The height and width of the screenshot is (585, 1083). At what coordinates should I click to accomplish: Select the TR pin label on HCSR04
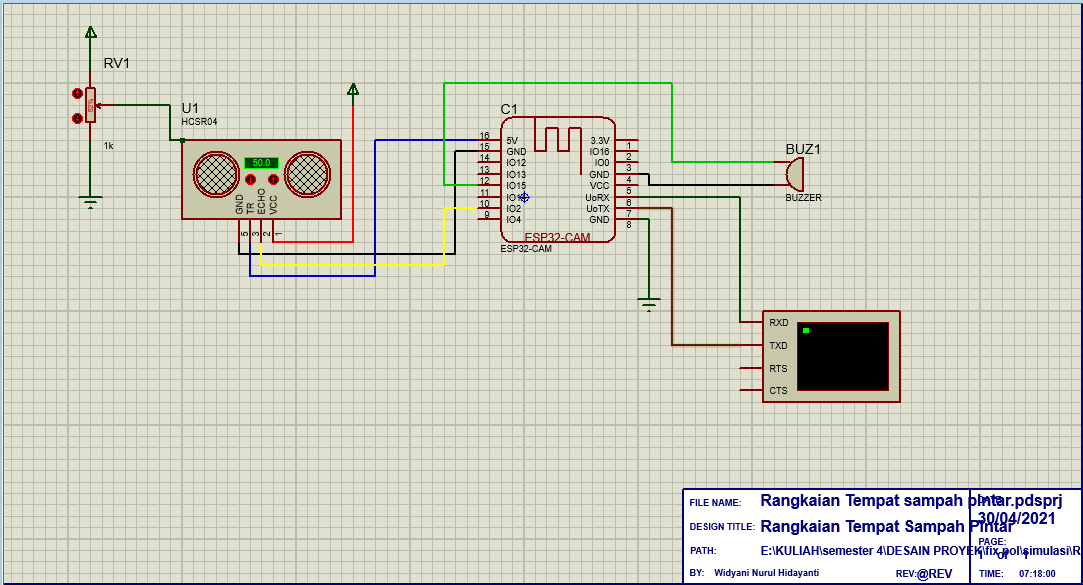tap(251, 208)
